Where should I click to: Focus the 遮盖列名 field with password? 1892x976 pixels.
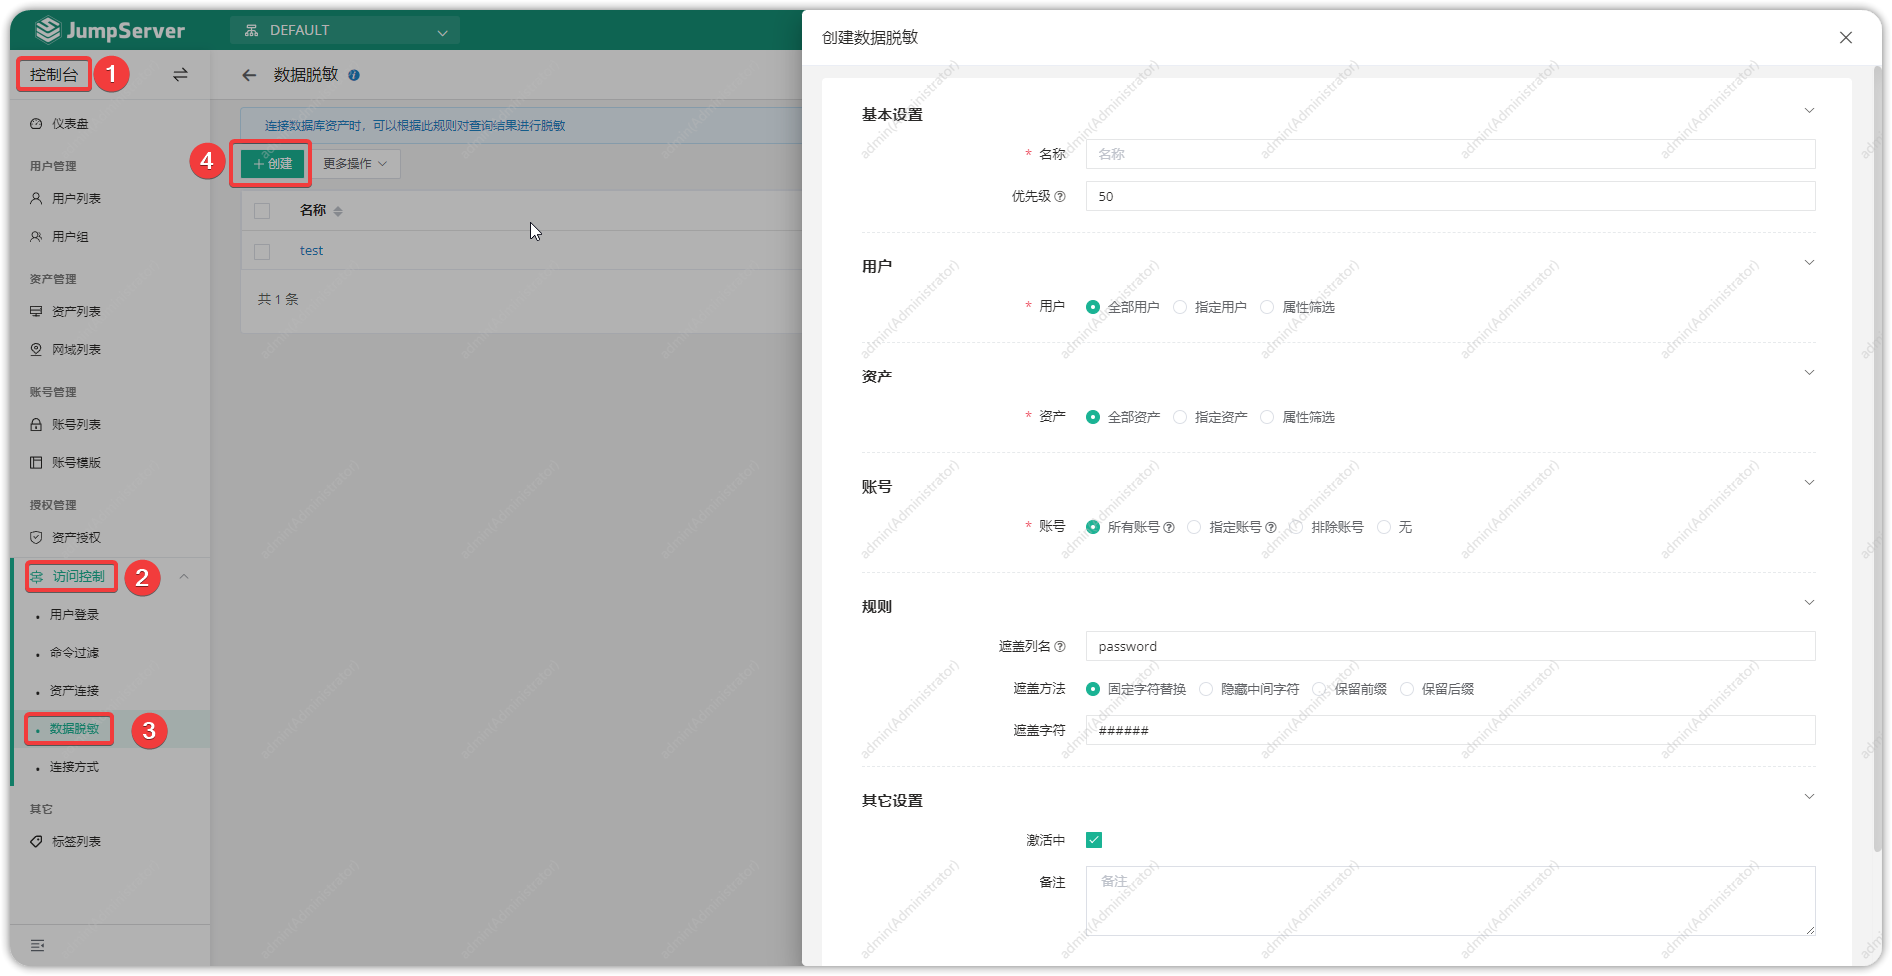coord(1450,646)
